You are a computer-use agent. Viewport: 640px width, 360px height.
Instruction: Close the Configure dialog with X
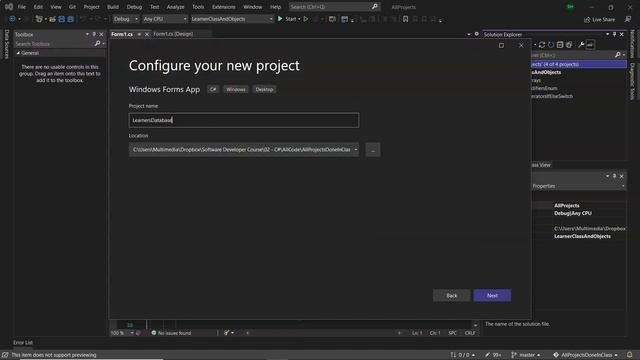pyautogui.click(x=521, y=45)
